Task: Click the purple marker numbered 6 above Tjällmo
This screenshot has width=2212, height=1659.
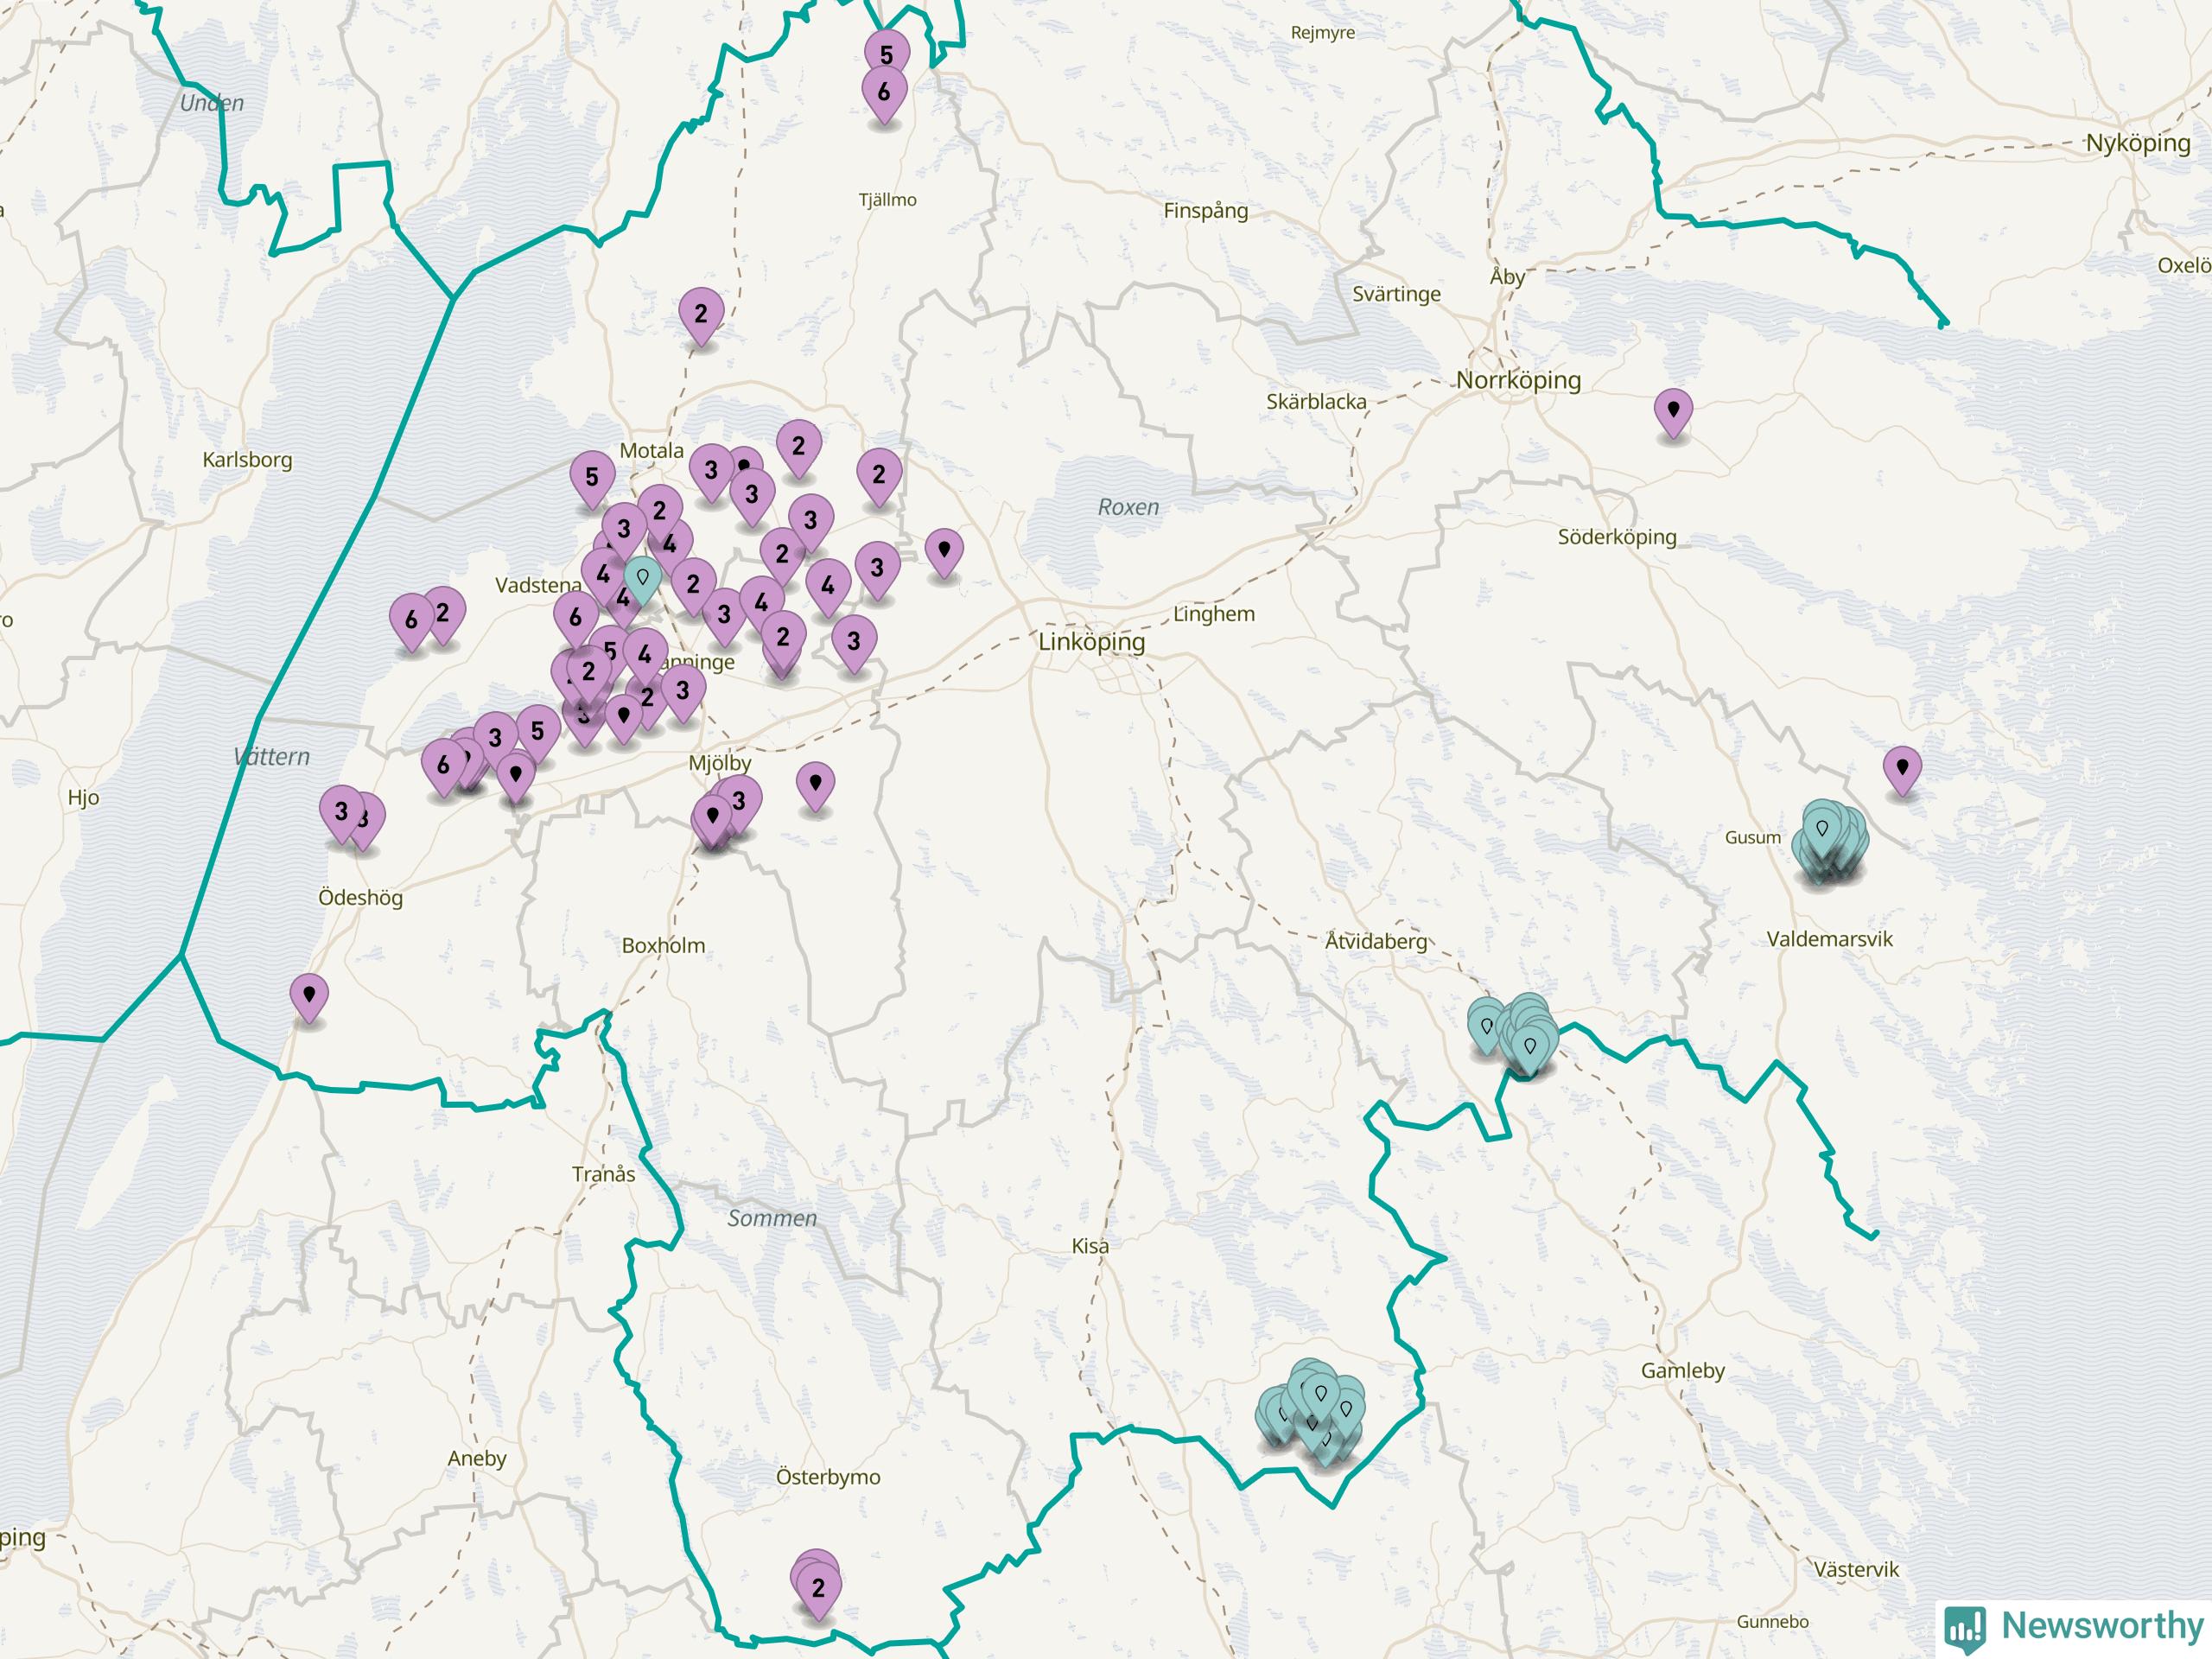Action: [884, 93]
